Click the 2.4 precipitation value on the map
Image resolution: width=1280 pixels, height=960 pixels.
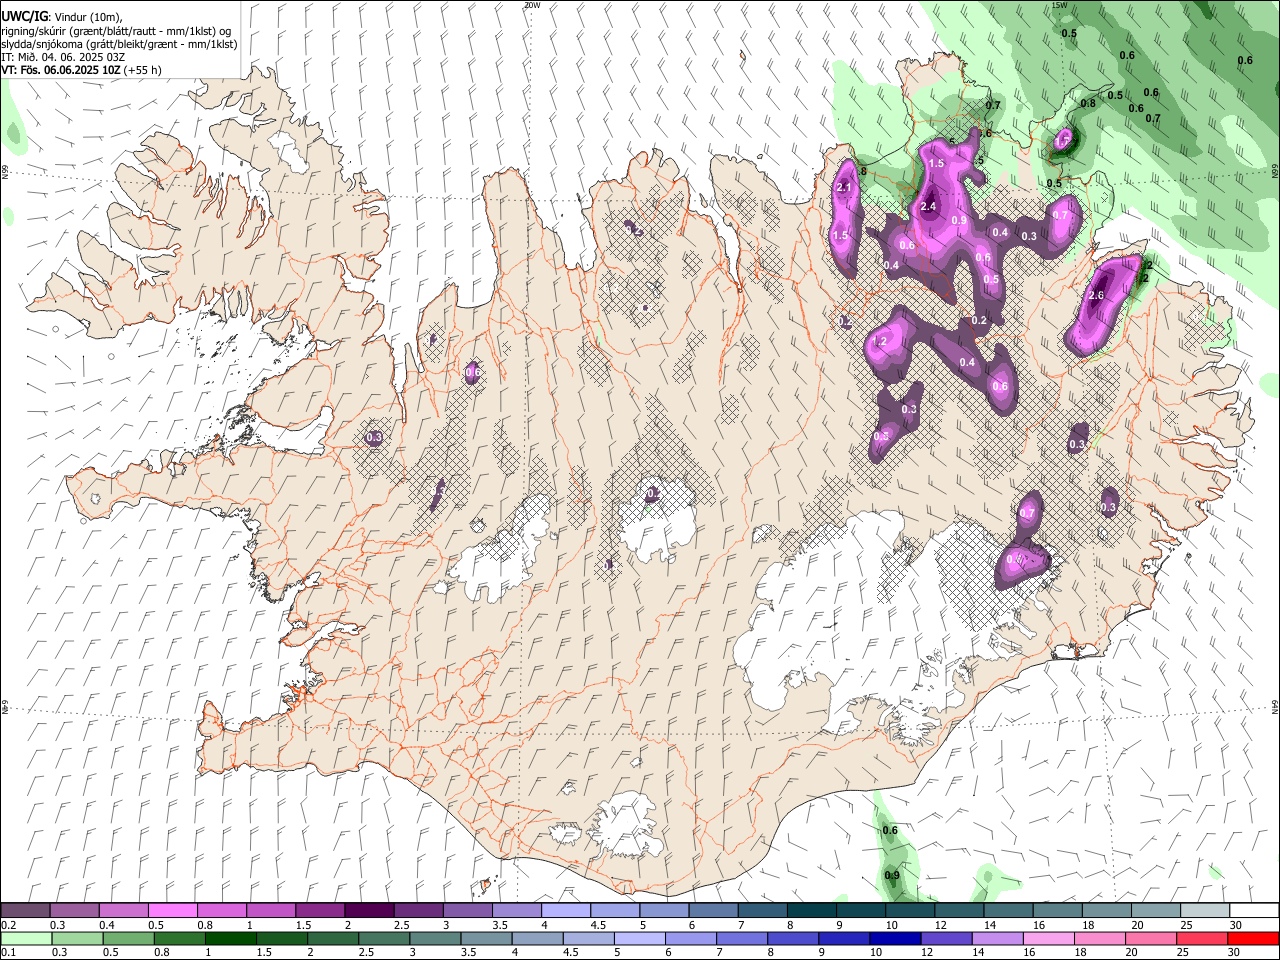click(928, 207)
